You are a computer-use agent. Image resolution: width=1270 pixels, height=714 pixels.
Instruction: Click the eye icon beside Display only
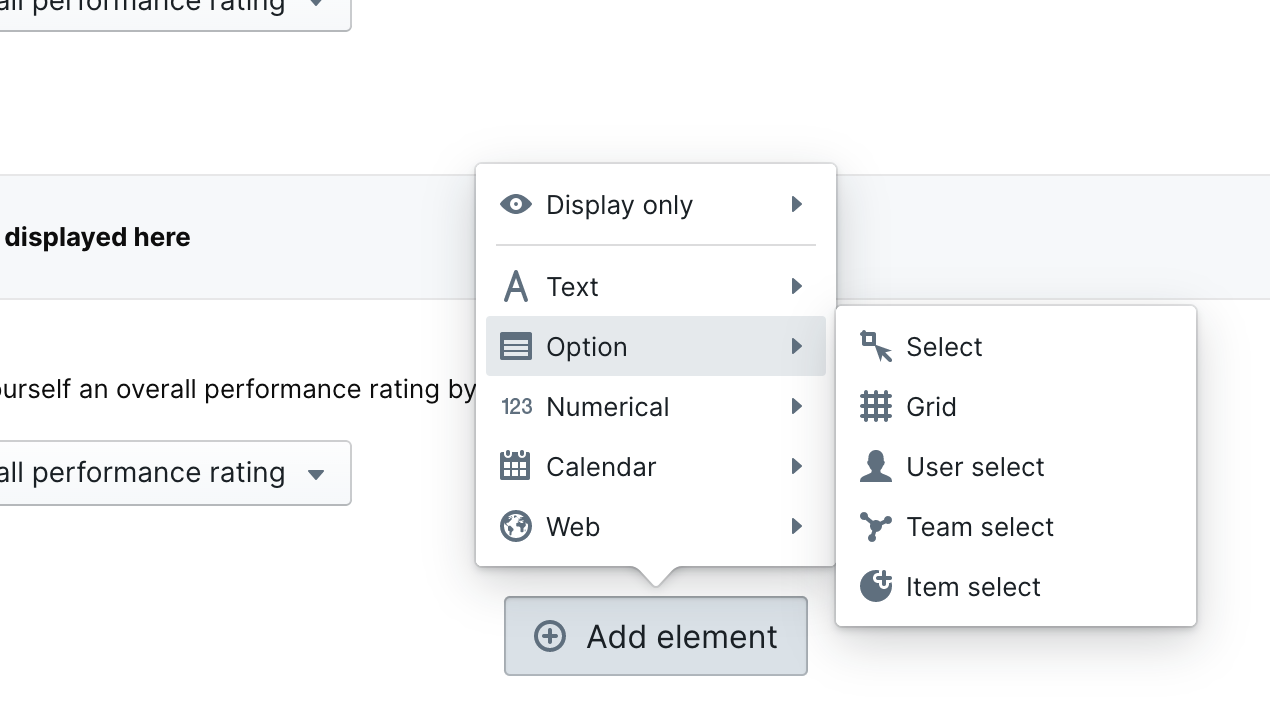(x=515, y=205)
